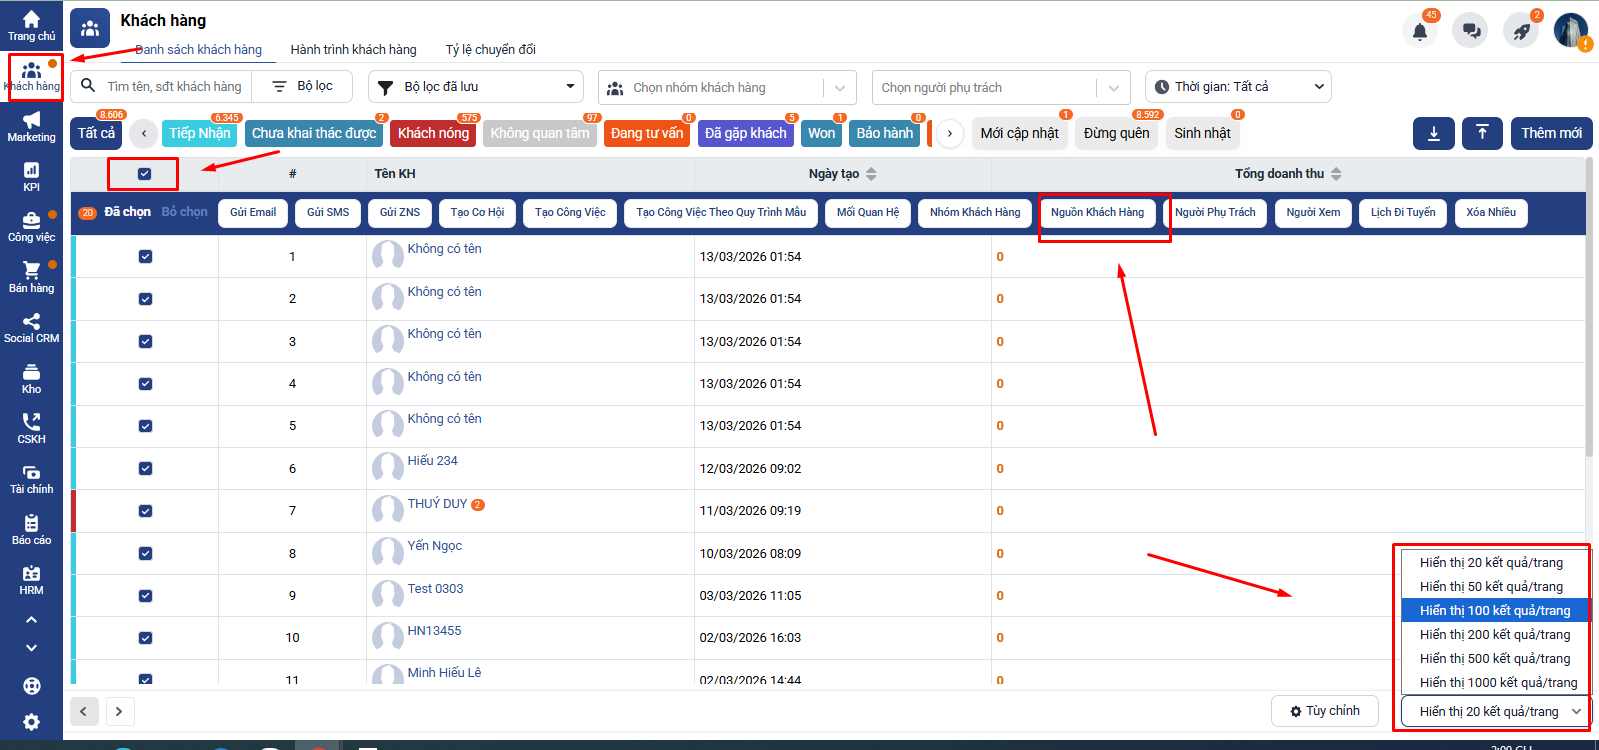This screenshot has width=1599, height=750.
Task: Open the KPI sidebar icon
Action: click(x=31, y=177)
